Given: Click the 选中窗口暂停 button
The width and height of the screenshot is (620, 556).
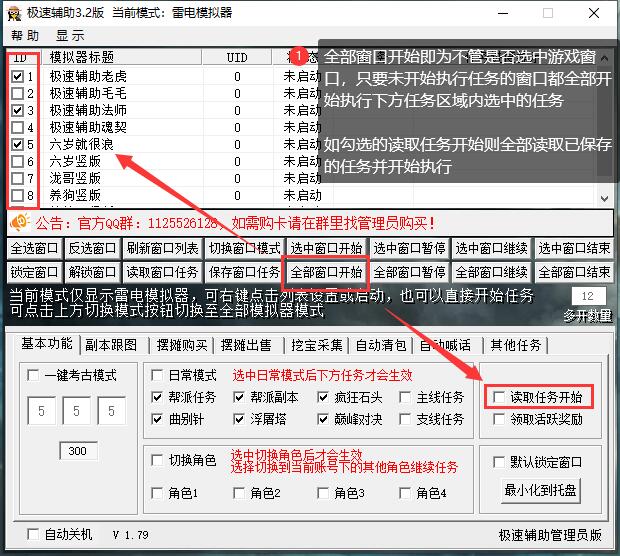Looking at the screenshot, I should pos(409,248).
